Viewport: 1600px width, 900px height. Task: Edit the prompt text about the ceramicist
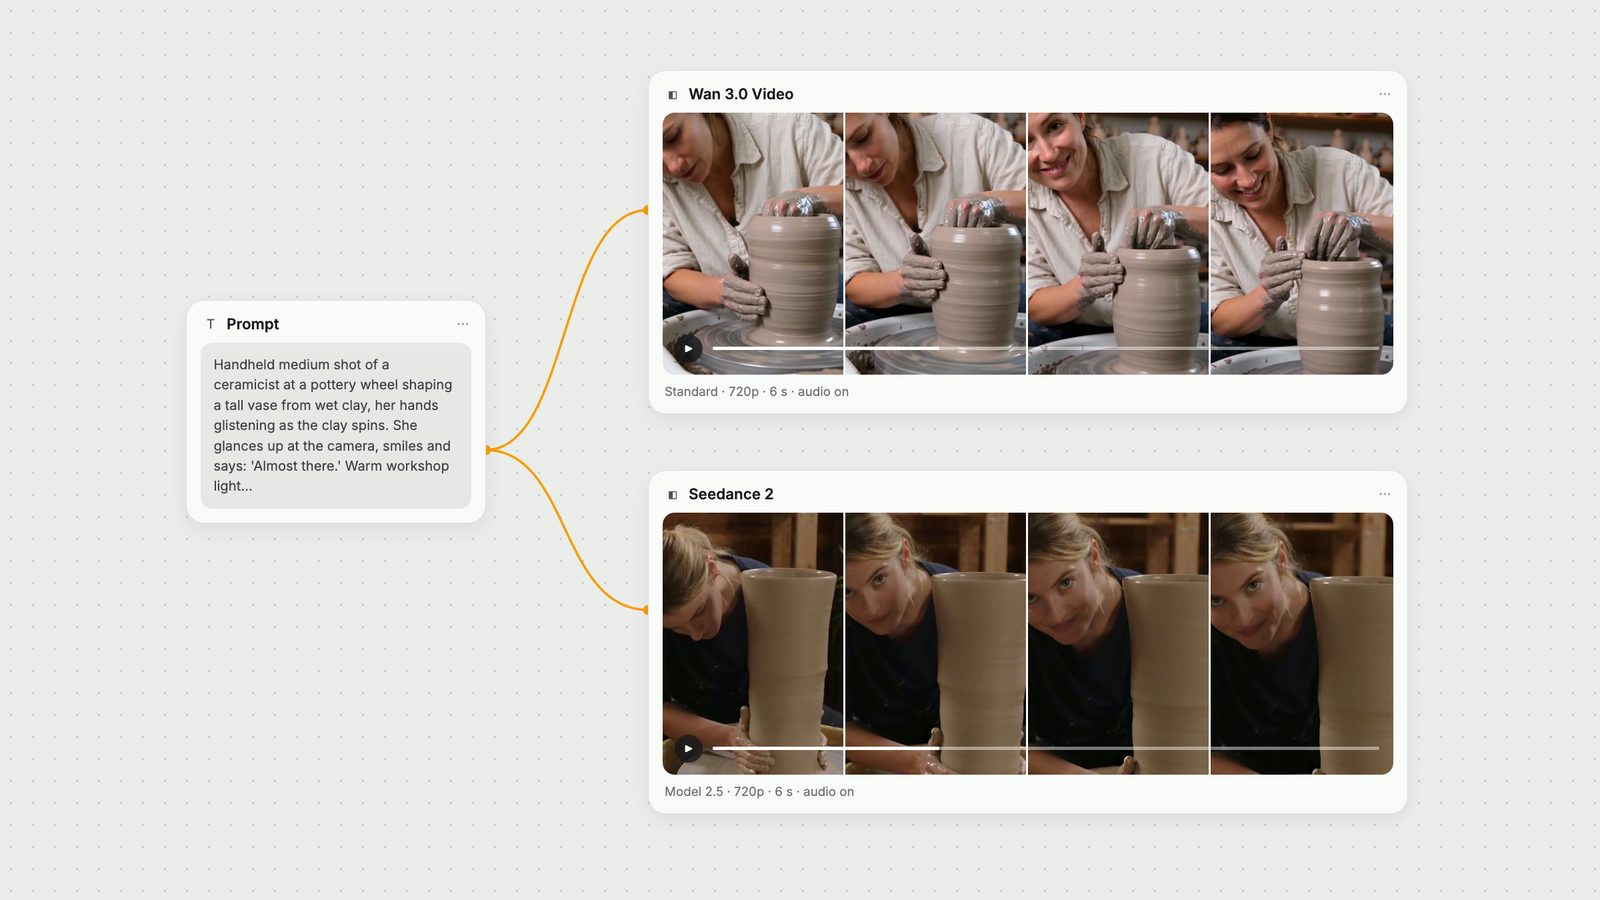click(336, 425)
